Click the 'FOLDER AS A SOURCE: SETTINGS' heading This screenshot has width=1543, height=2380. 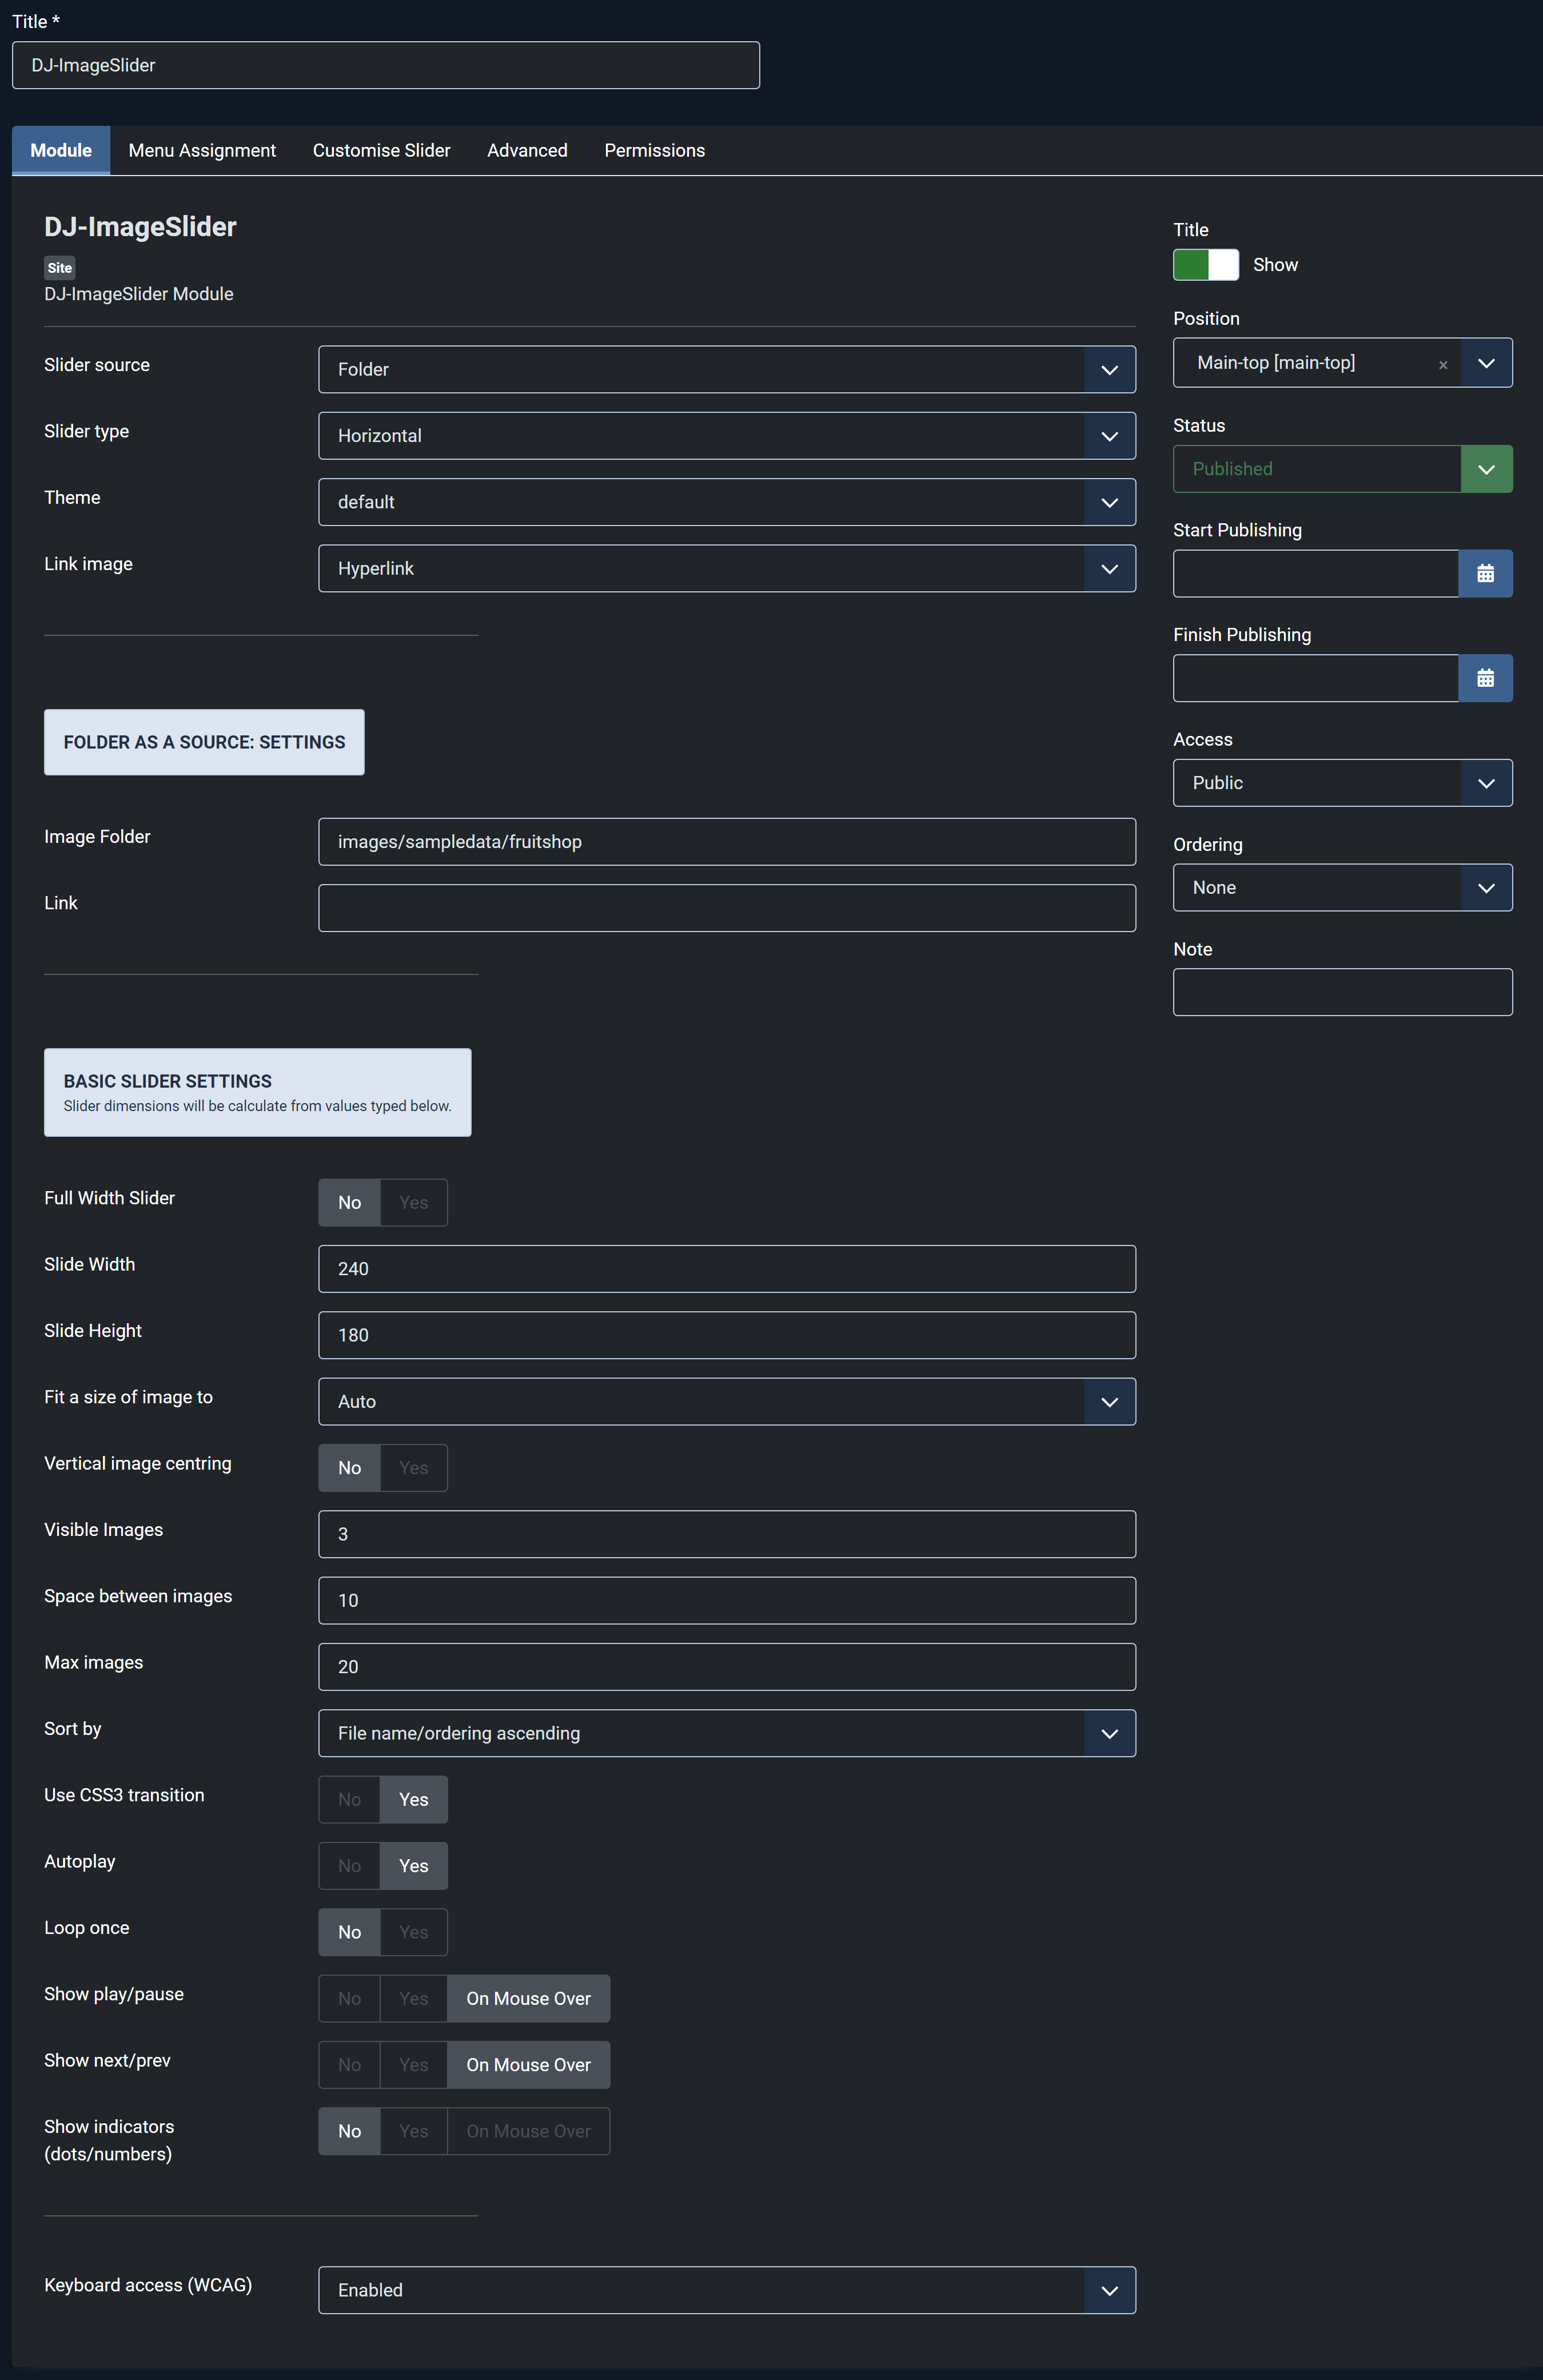click(204, 742)
